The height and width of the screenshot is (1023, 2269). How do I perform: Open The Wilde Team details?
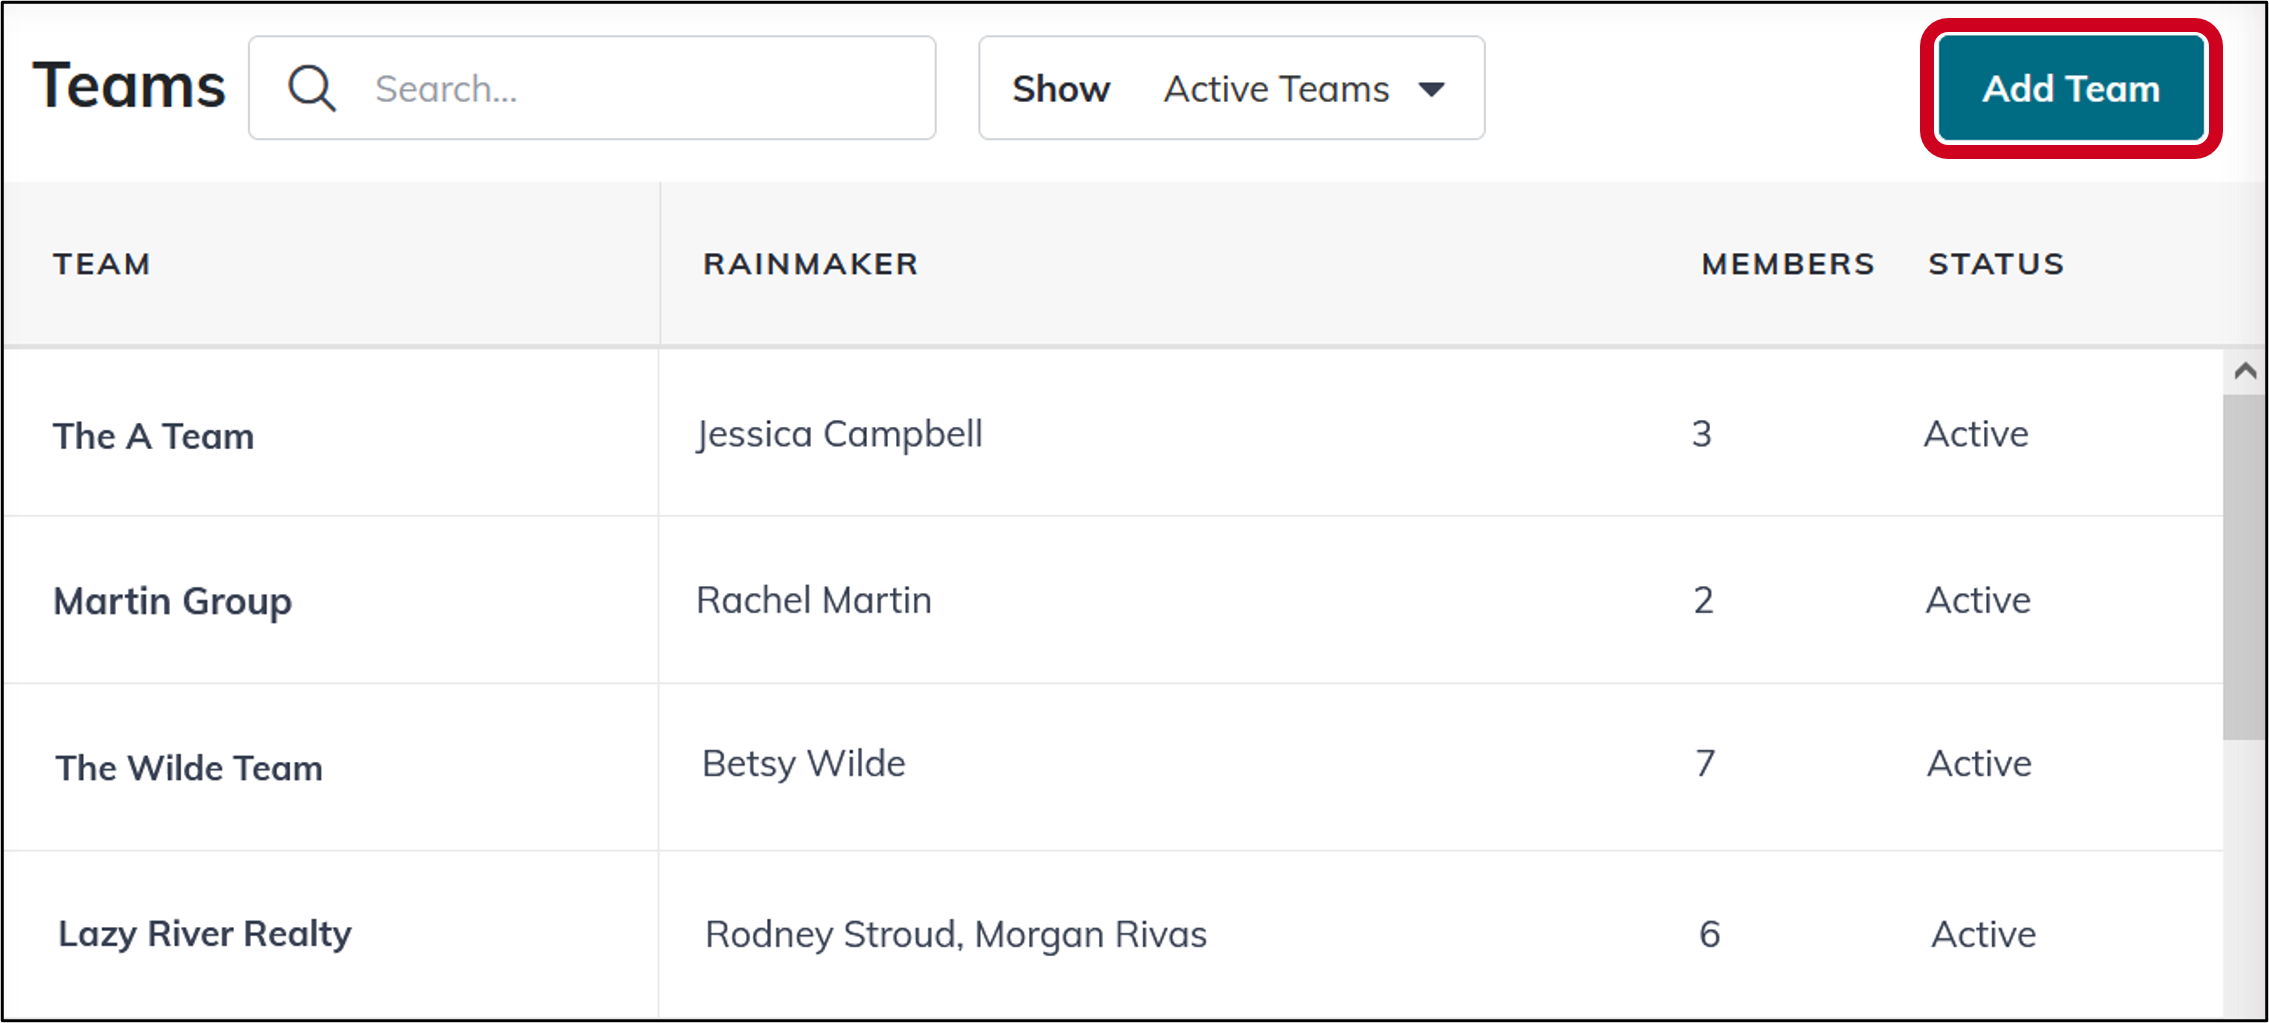coord(188,768)
